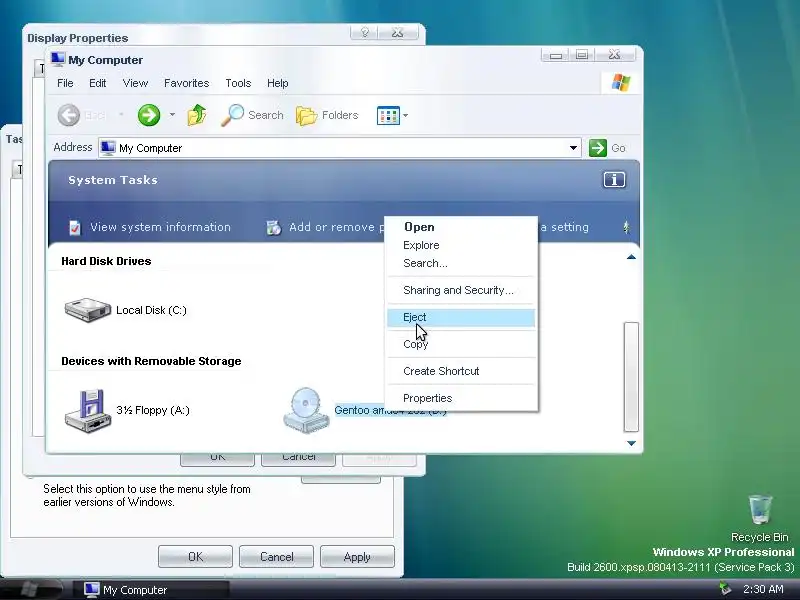
Task: Open the Favorites menu
Action: (x=186, y=83)
